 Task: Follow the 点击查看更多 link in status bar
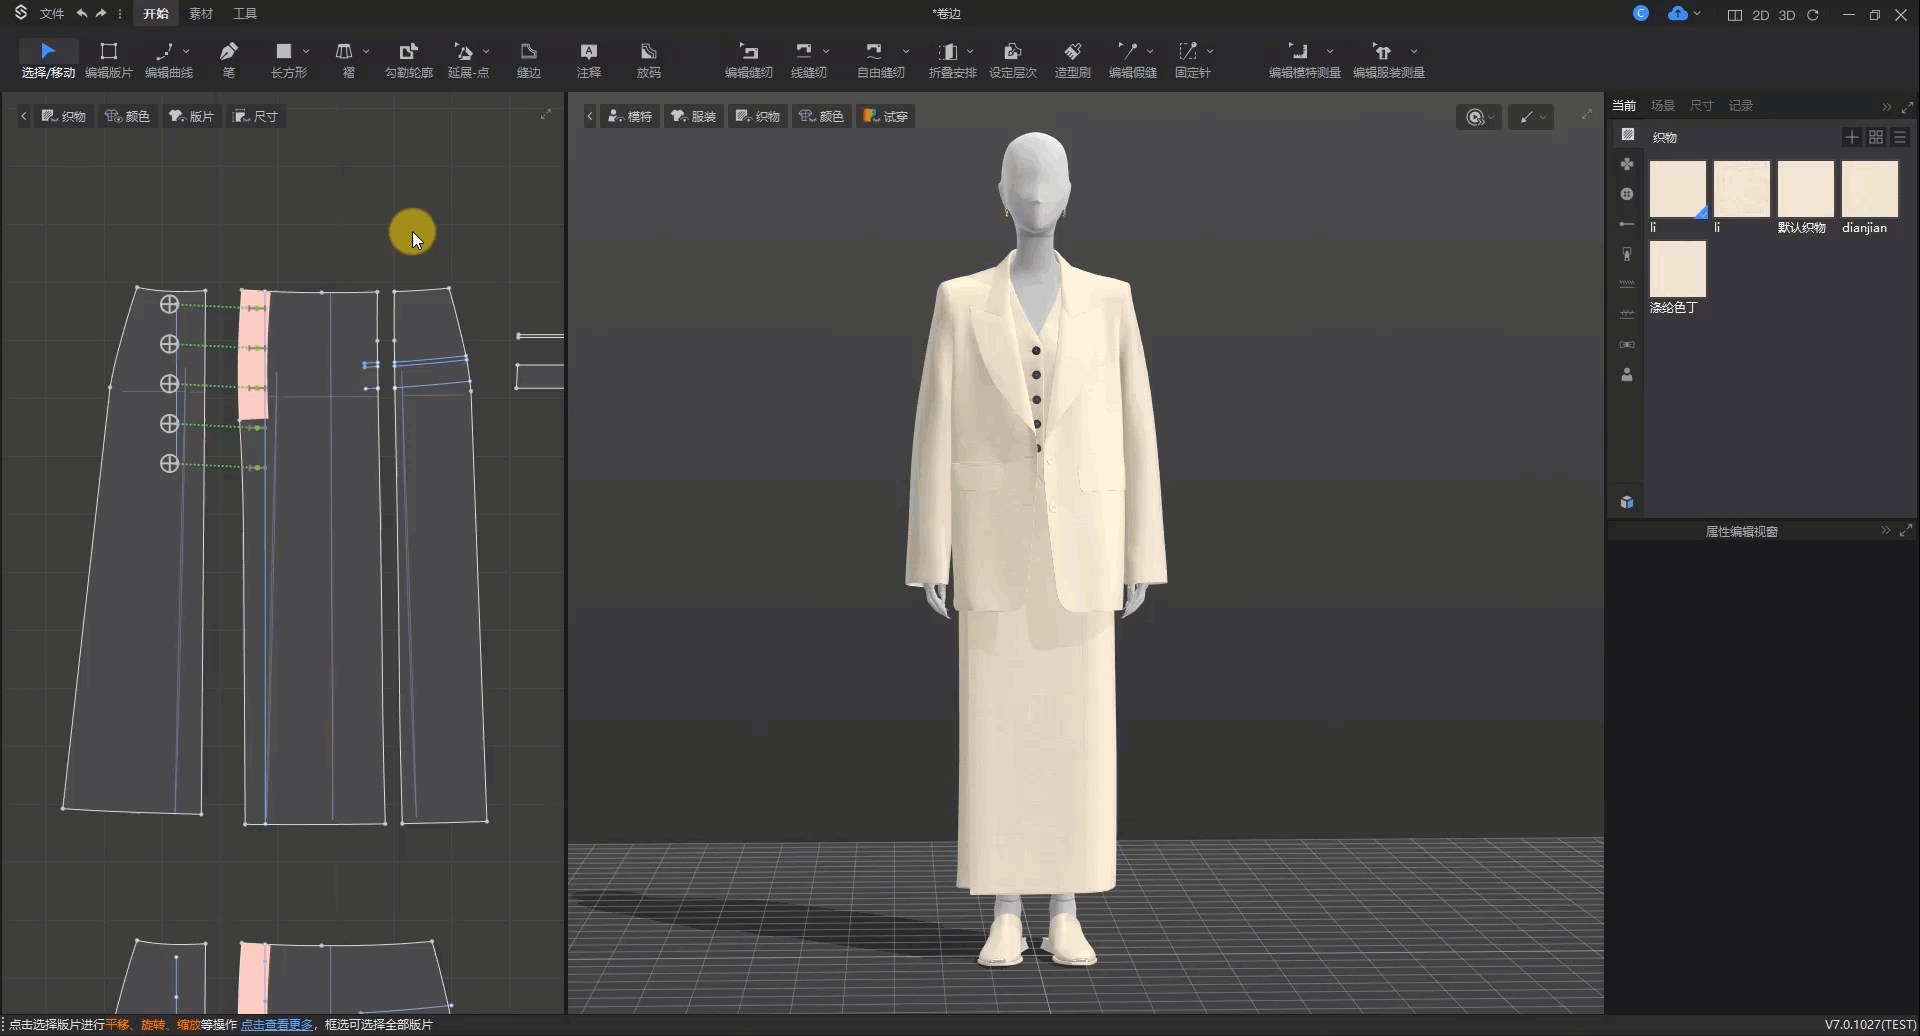[x=277, y=1024]
